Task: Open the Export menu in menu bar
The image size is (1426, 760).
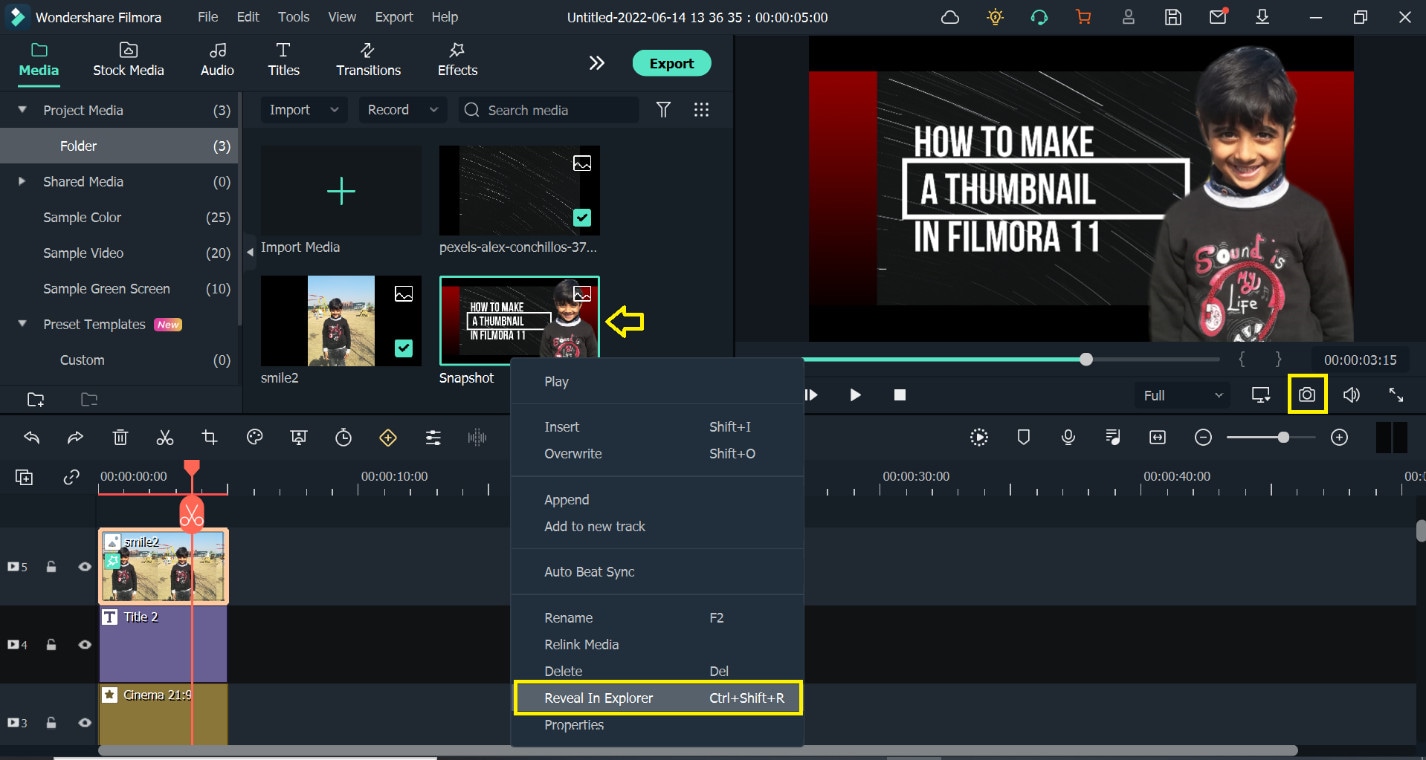Action: pyautogui.click(x=394, y=17)
